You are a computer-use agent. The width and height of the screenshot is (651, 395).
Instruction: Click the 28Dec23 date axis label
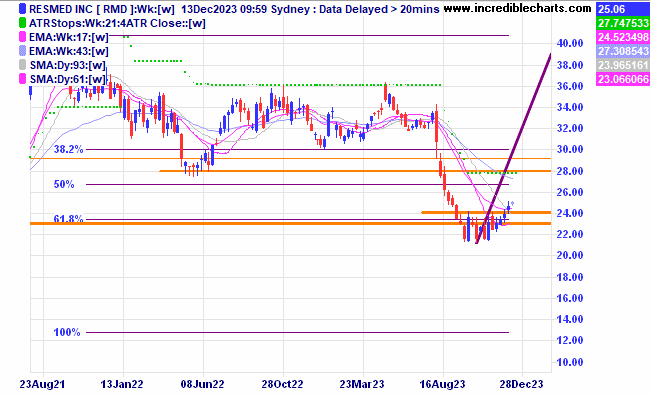click(521, 384)
